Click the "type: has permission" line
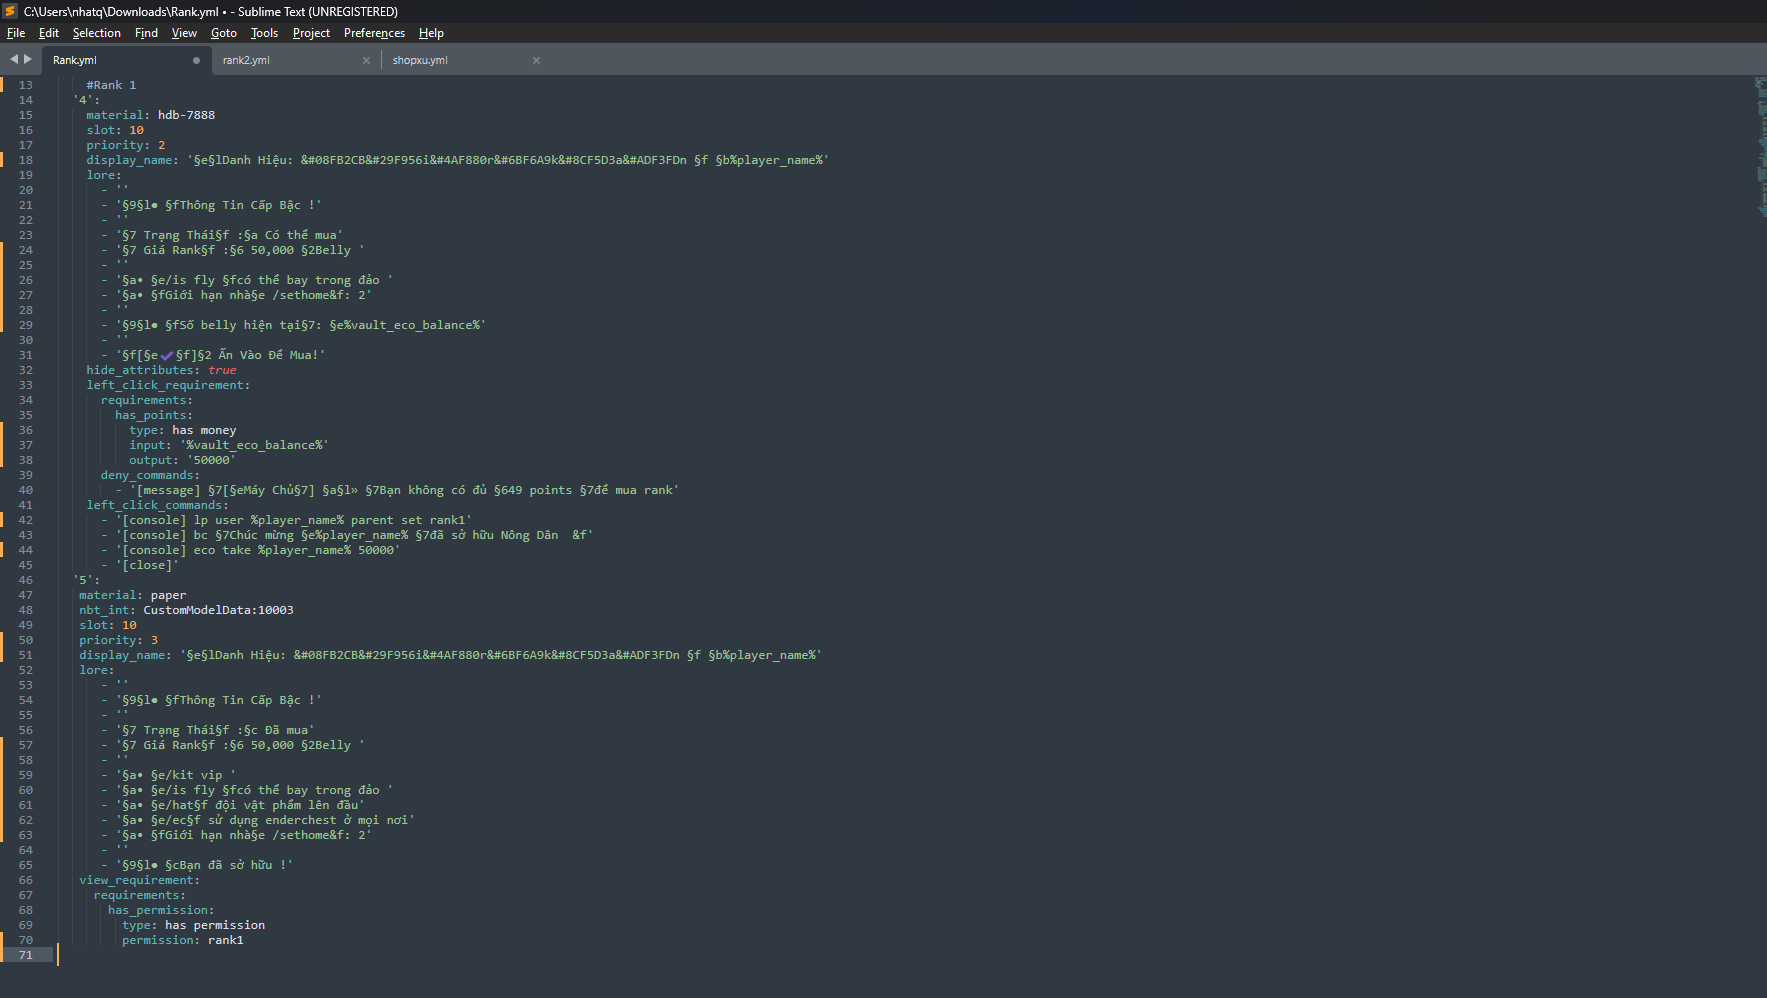Viewport: 1767px width, 998px height. [194, 925]
